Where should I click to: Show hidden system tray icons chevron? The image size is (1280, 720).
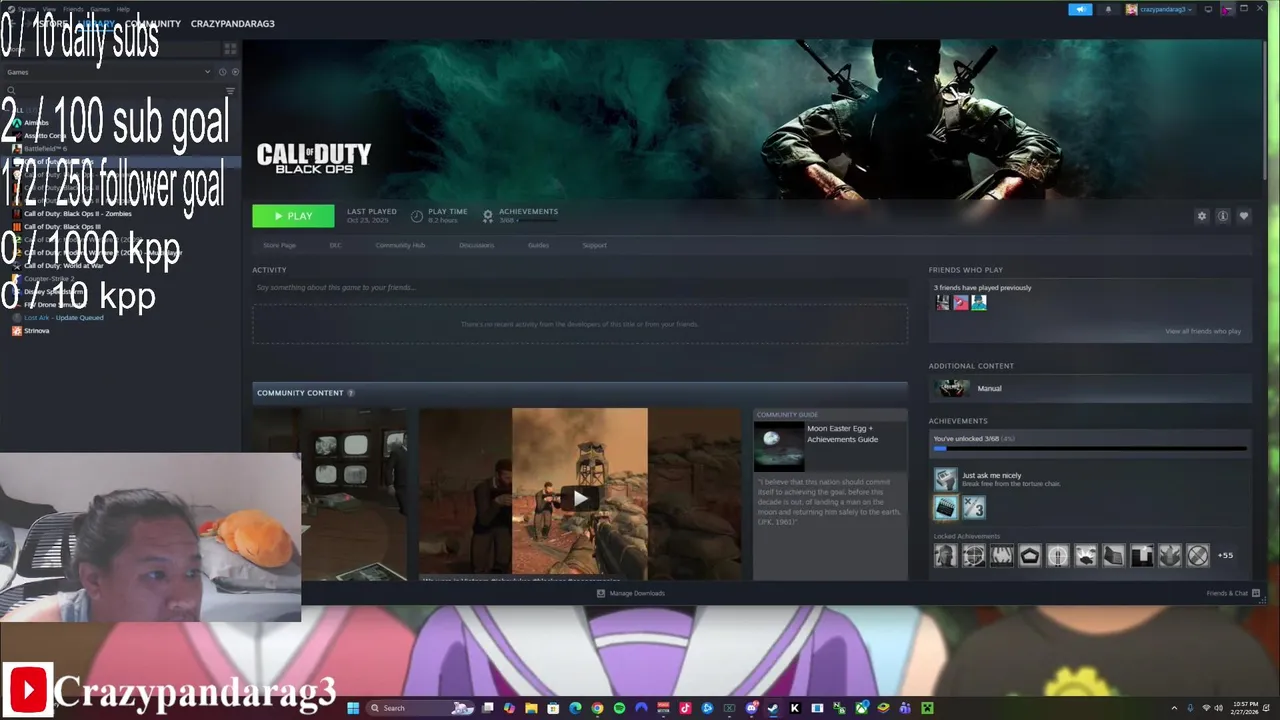point(1174,708)
